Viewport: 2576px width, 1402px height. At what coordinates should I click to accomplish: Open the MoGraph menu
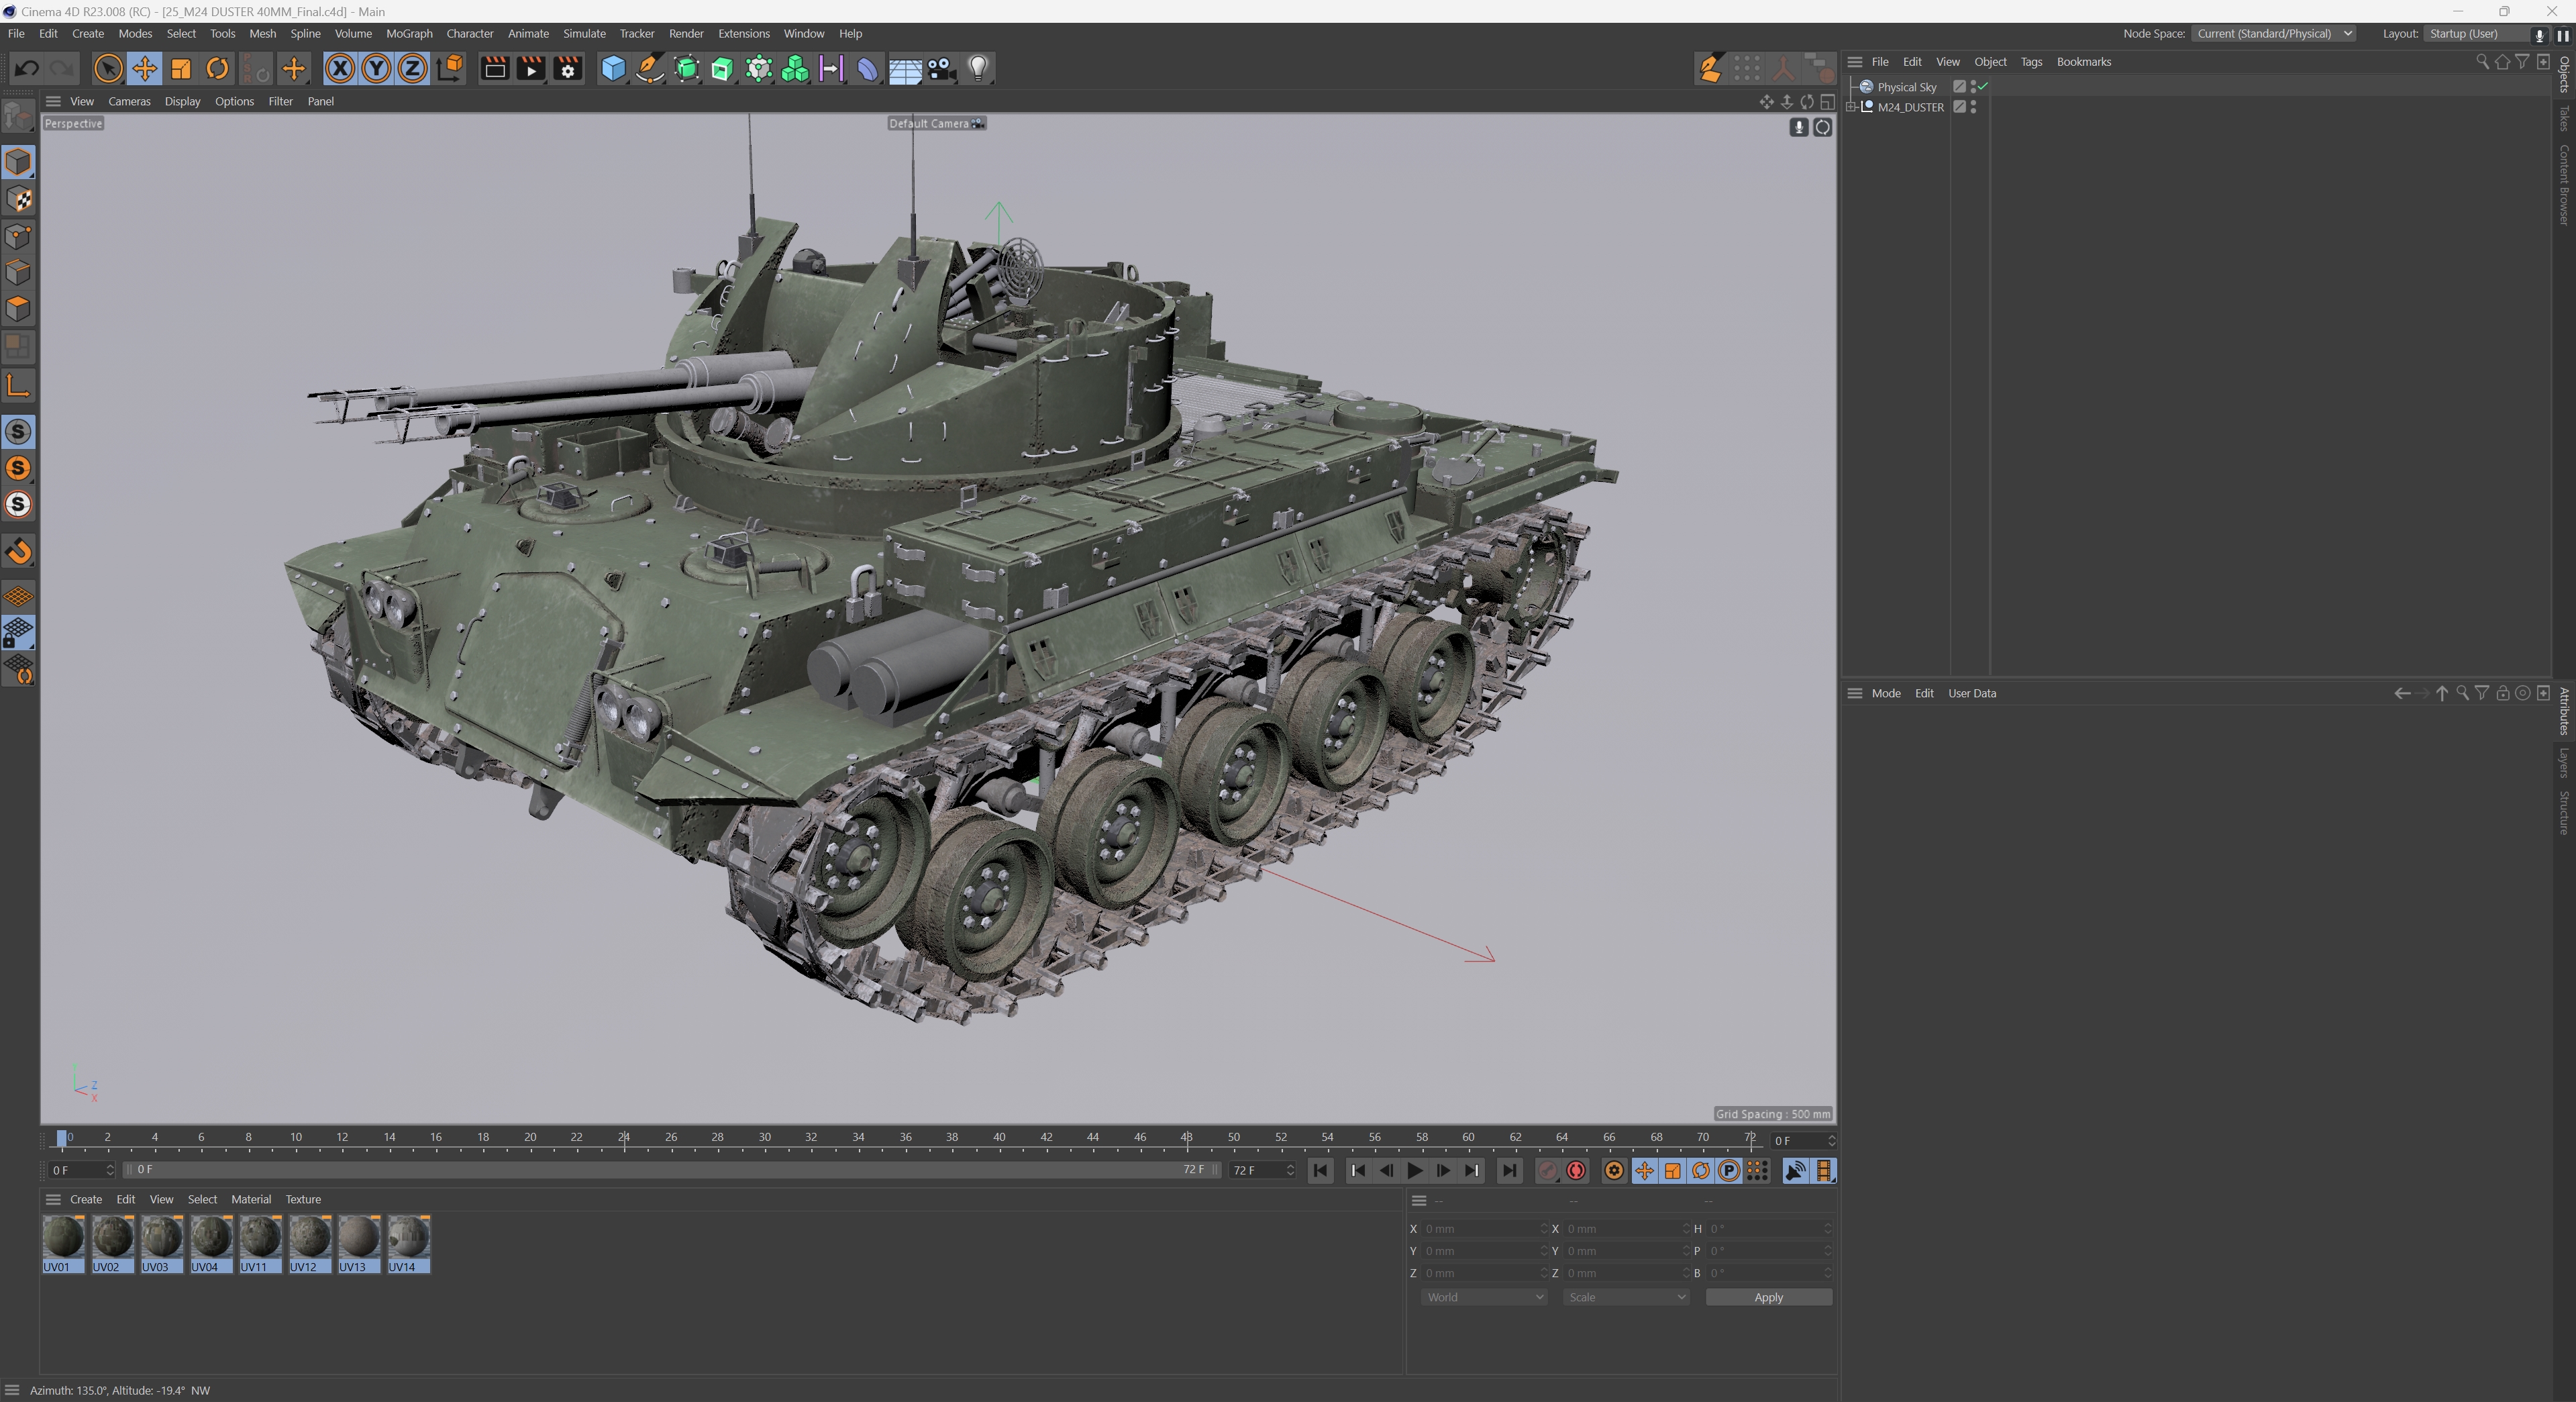coord(409,34)
